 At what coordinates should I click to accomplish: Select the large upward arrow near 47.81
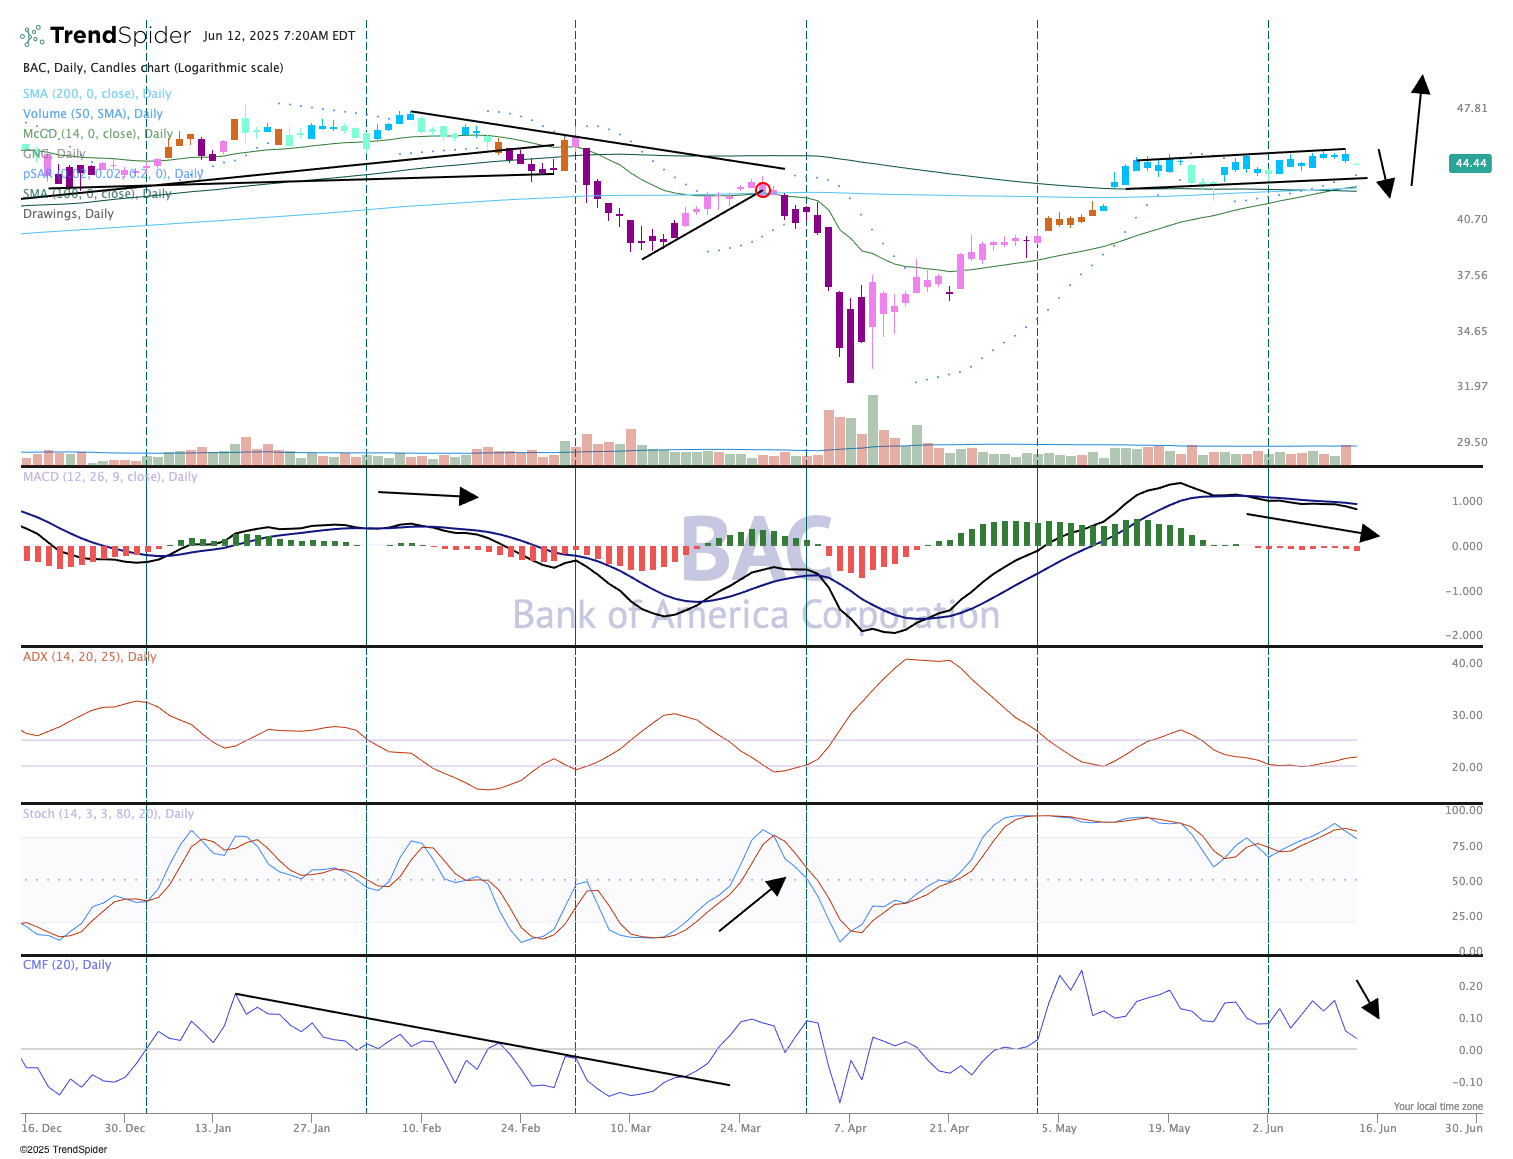[1416, 130]
